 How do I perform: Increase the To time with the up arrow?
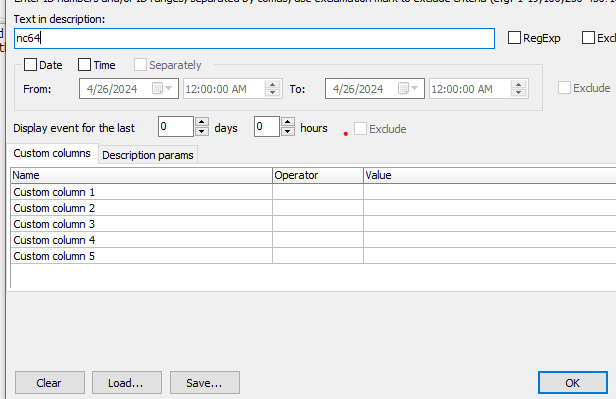[x=519, y=84]
